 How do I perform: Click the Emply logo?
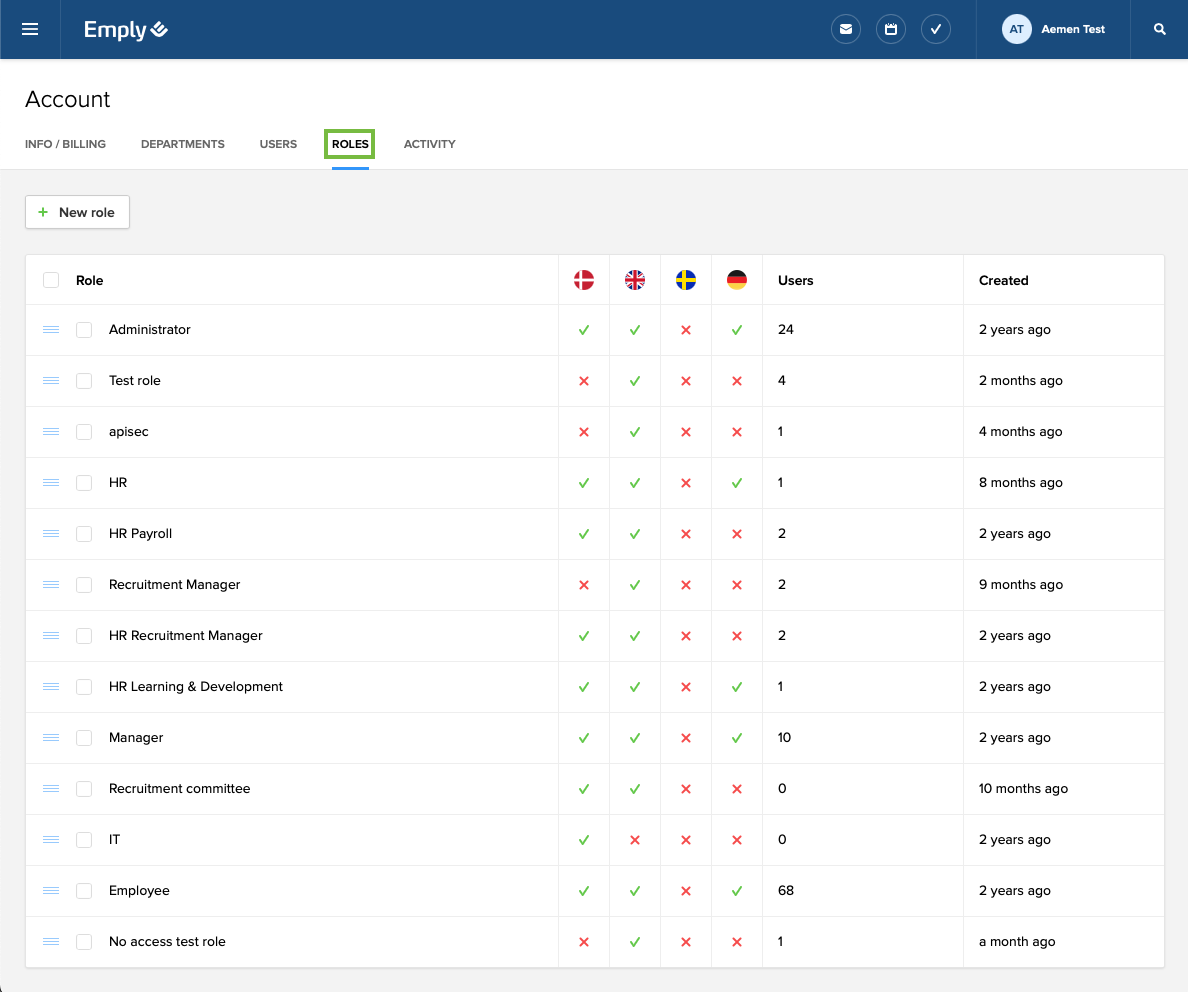coord(126,30)
